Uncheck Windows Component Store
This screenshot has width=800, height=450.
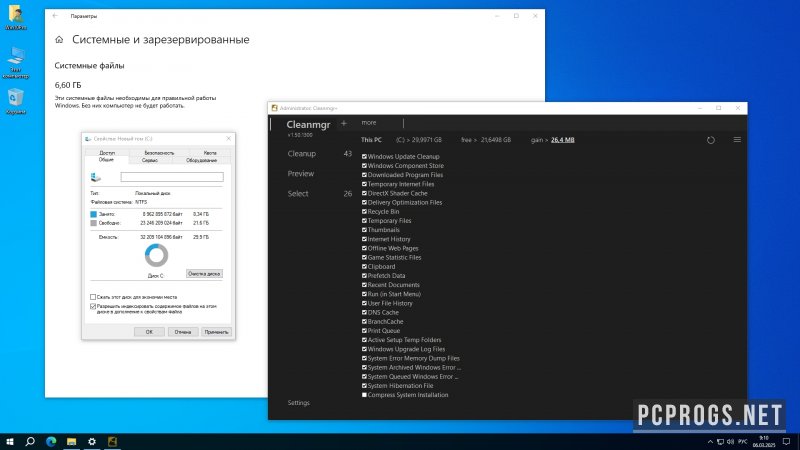click(x=364, y=166)
